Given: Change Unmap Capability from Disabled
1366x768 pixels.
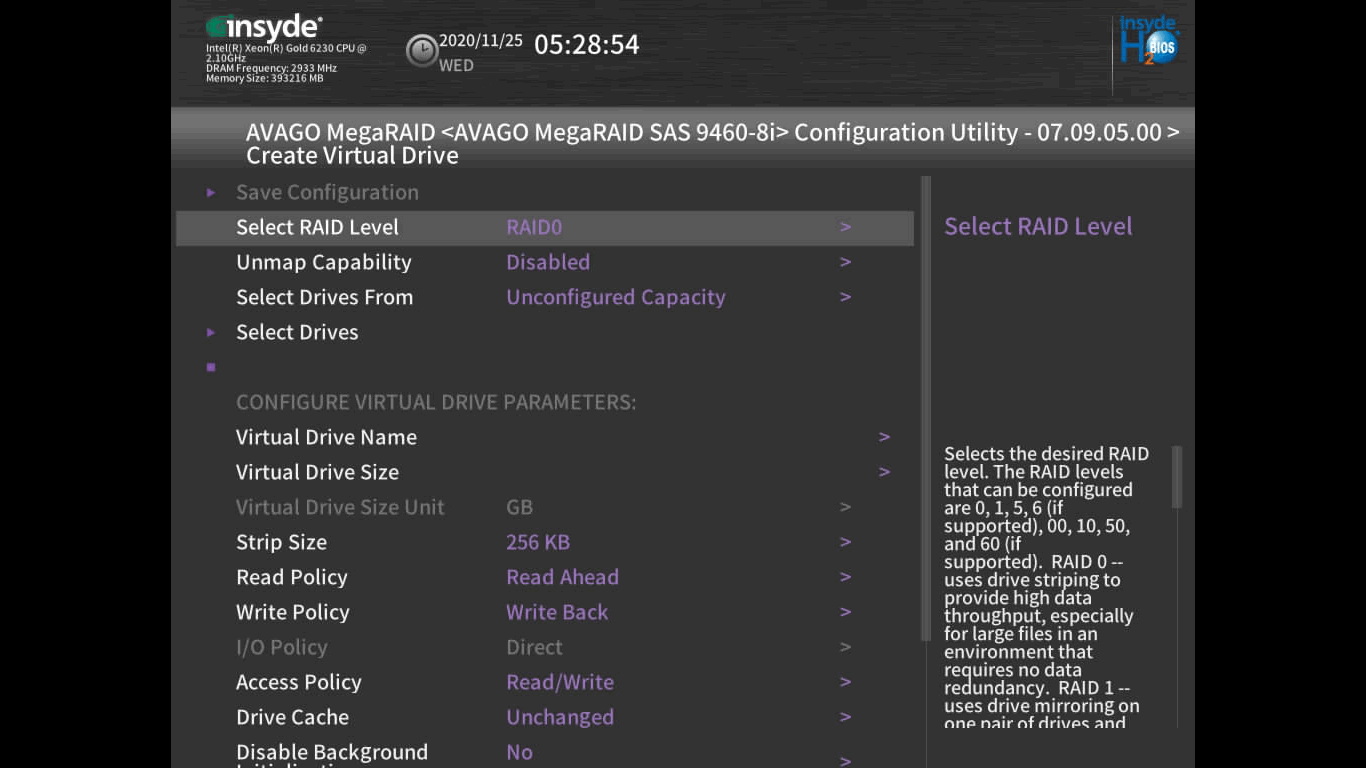Looking at the screenshot, I should pyautogui.click(x=547, y=262).
